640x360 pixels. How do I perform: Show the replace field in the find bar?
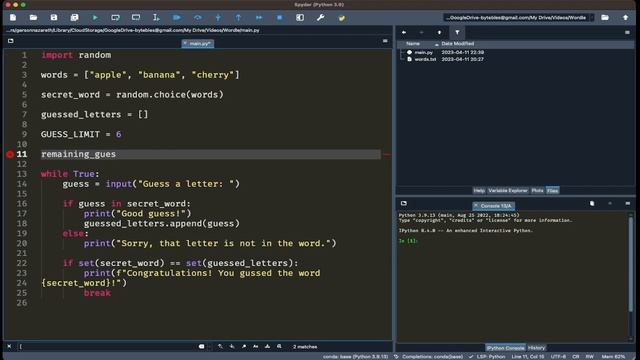(279, 347)
